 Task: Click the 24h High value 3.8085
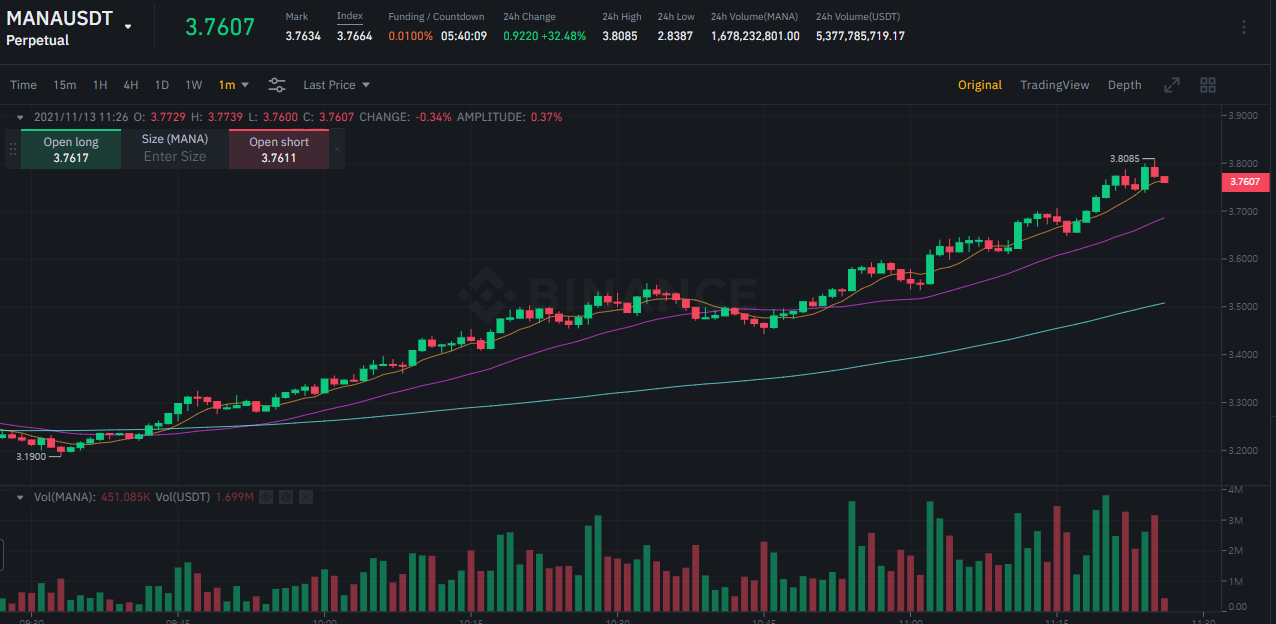[621, 36]
